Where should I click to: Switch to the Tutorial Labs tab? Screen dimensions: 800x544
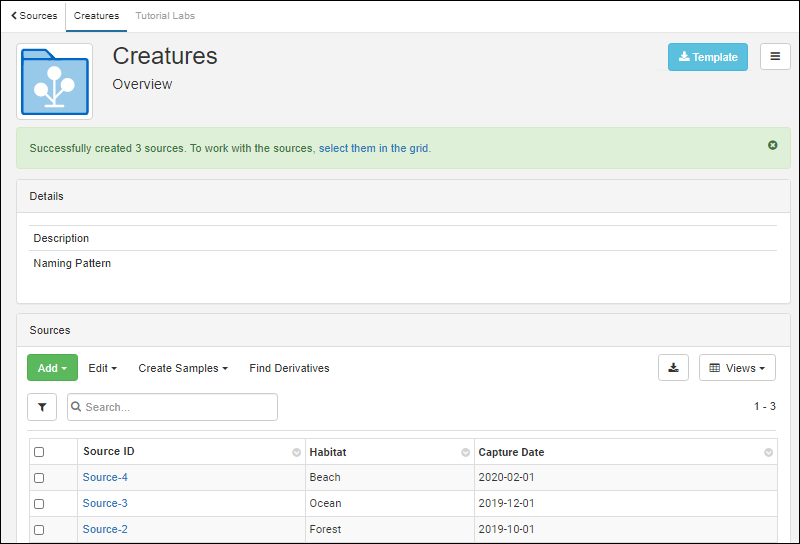coord(165,16)
